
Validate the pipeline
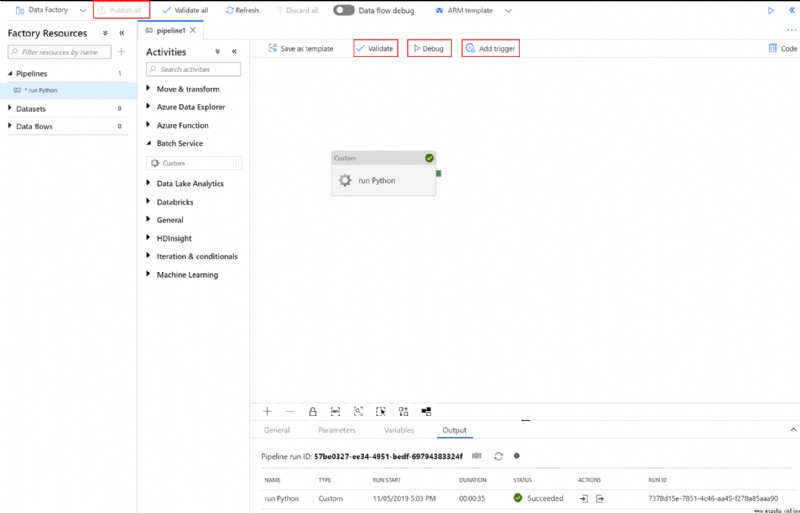pos(376,48)
